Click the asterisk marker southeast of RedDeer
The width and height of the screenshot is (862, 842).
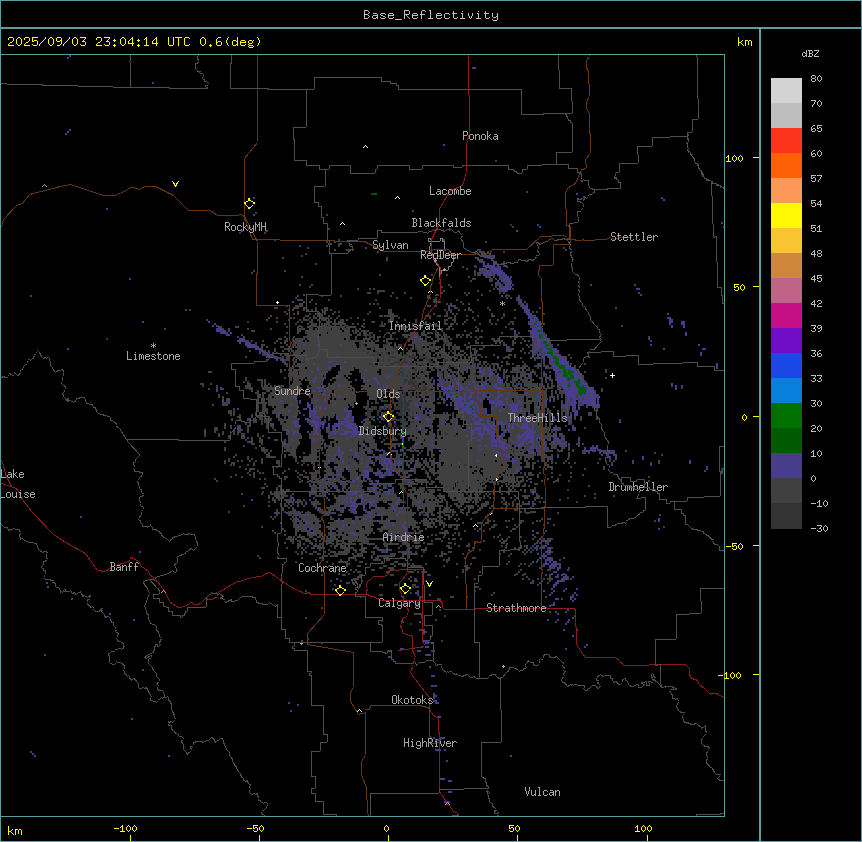[502, 303]
